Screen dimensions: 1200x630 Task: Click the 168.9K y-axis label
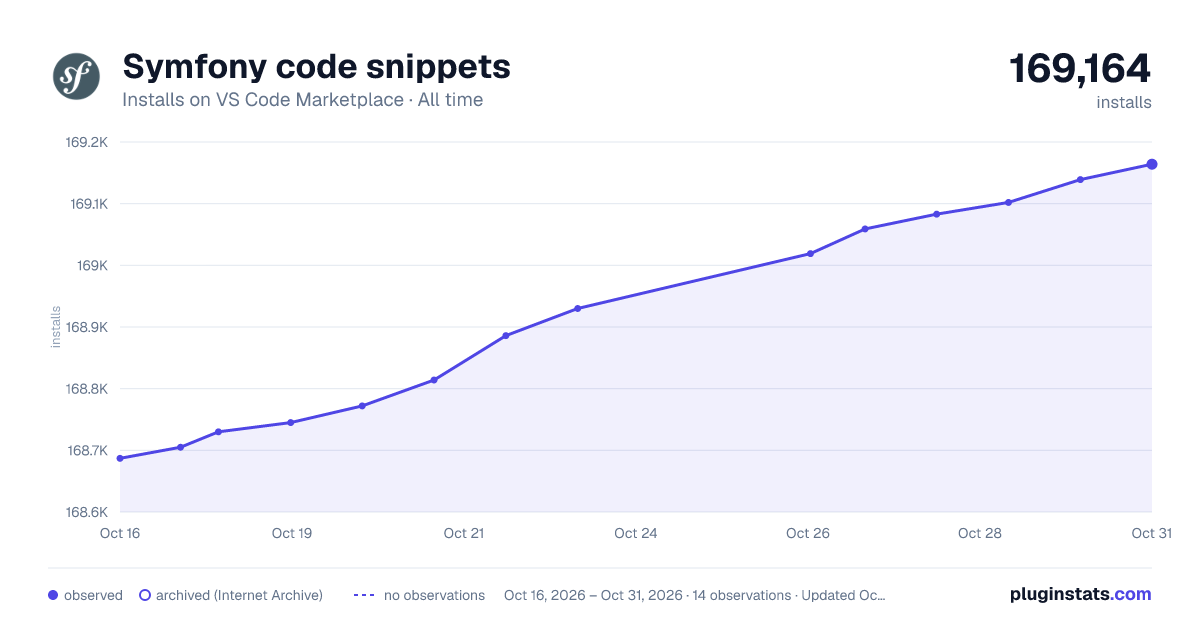point(86,327)
